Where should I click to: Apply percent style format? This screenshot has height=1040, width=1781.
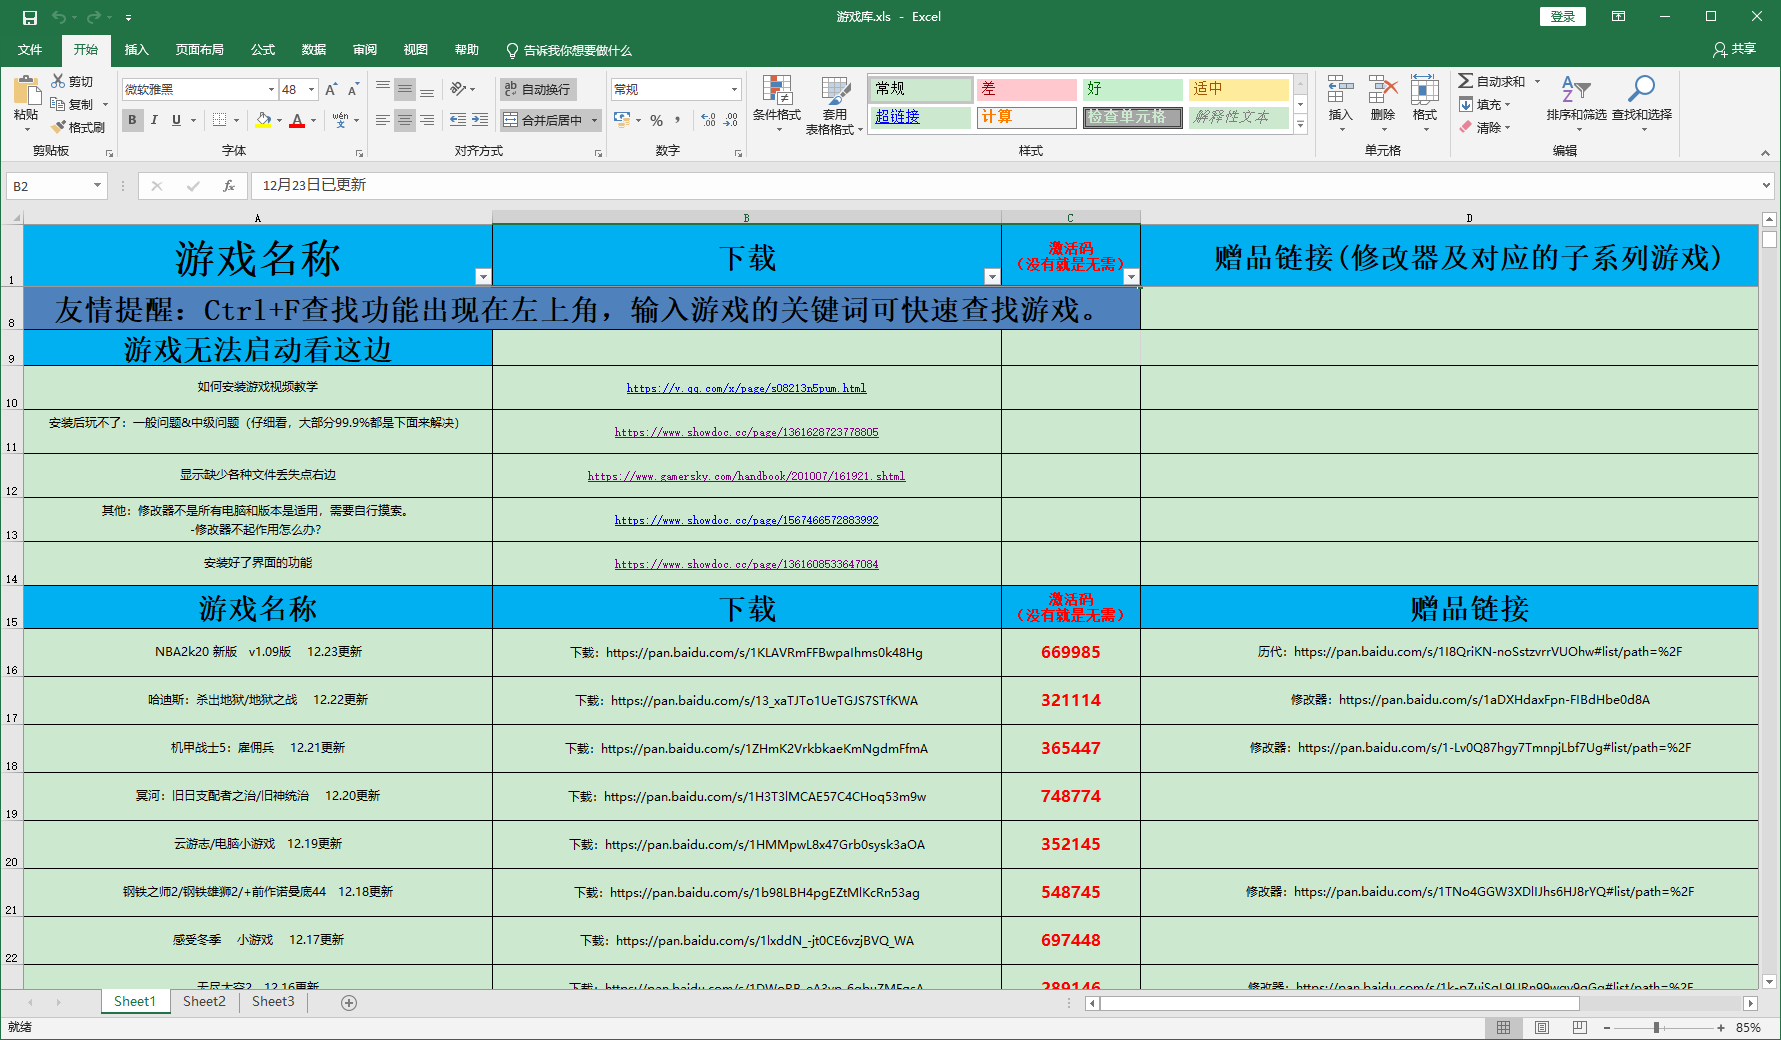(656, 120)
